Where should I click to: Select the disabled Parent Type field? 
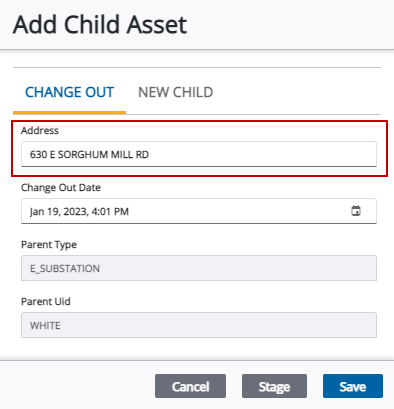(x=199, y=268)
